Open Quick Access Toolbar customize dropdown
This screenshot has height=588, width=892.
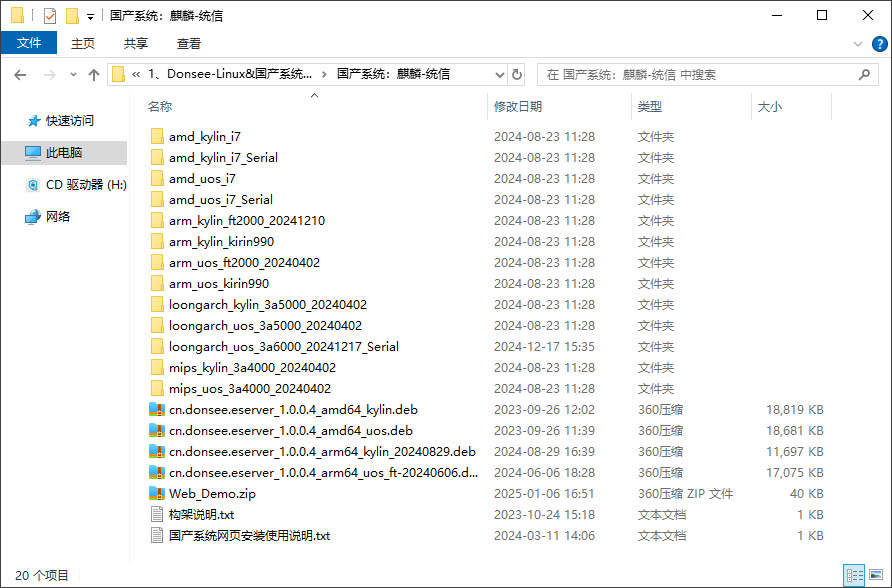click(90, 16)
